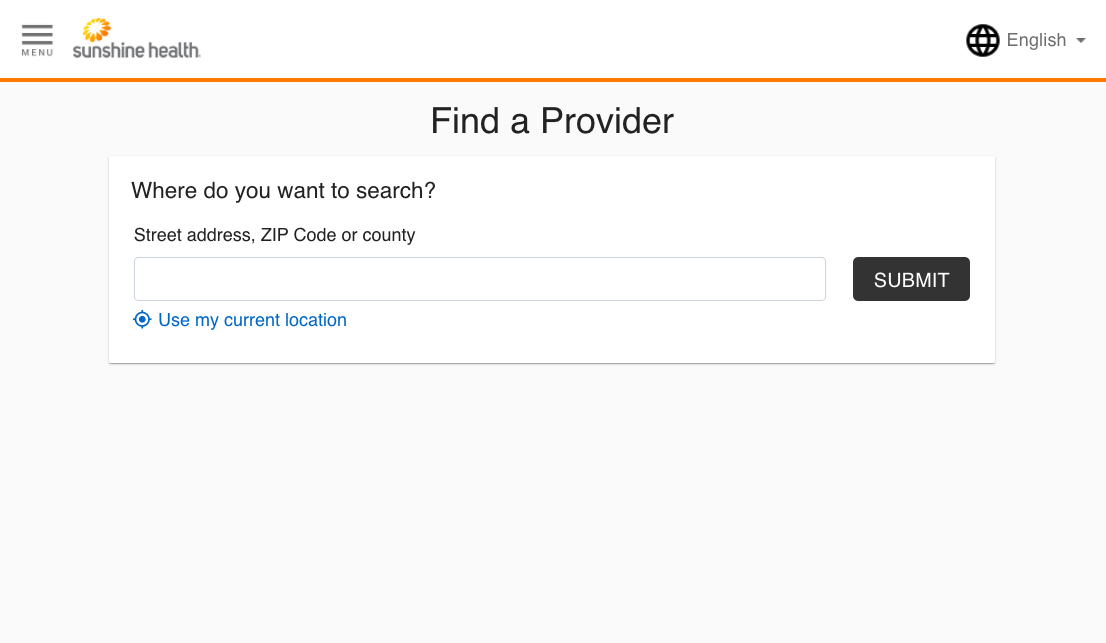Expand the caret arrow beside English
This screenshot has height=643, width=1106.
pyautogui.click(x=1081, y=41)
